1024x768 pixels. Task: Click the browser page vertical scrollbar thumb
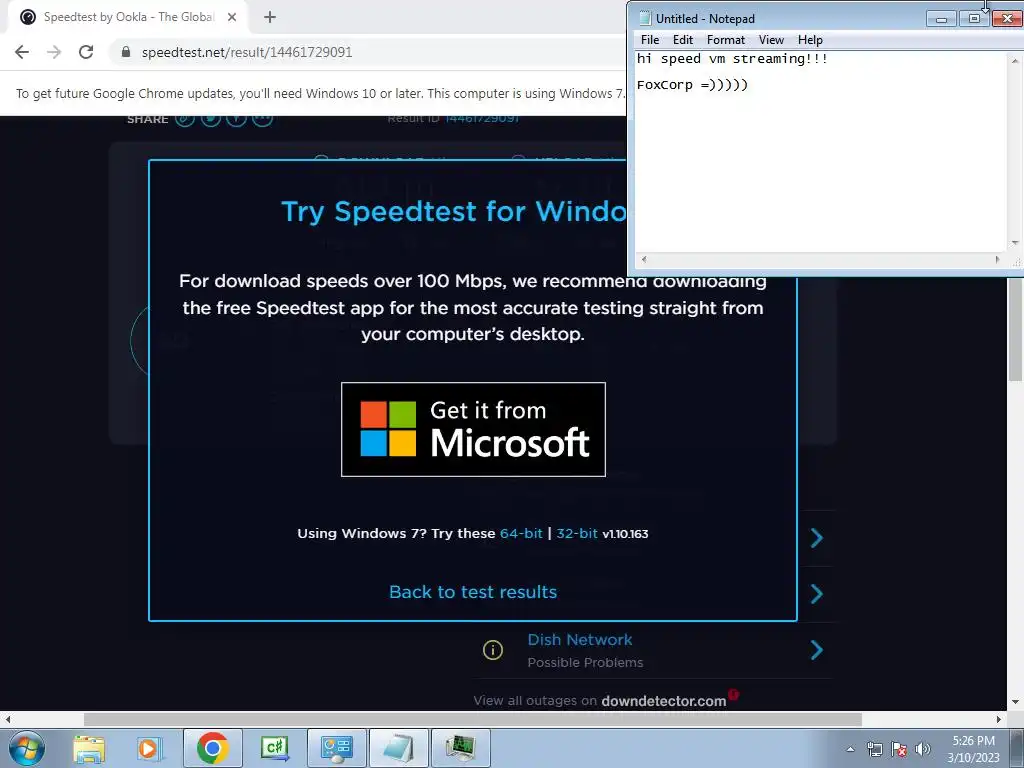pos(1015,328)
